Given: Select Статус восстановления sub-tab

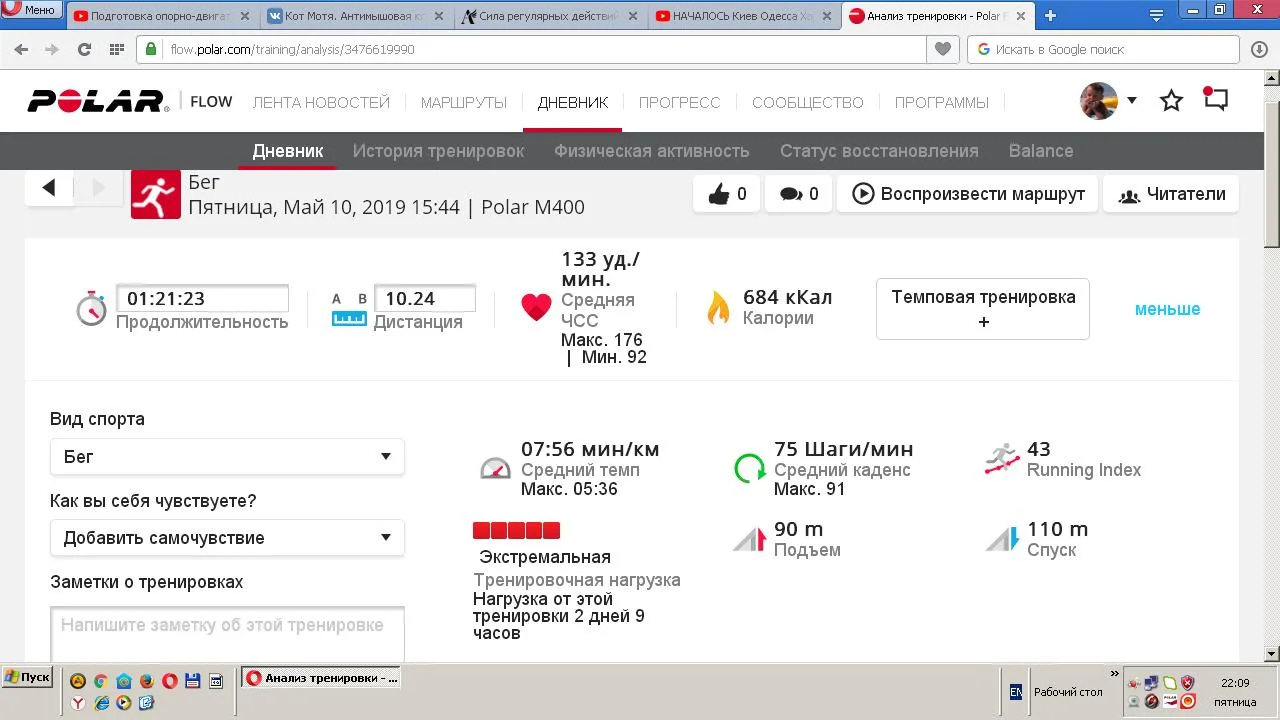Looking at the screenshot, I should coord(879,151).
